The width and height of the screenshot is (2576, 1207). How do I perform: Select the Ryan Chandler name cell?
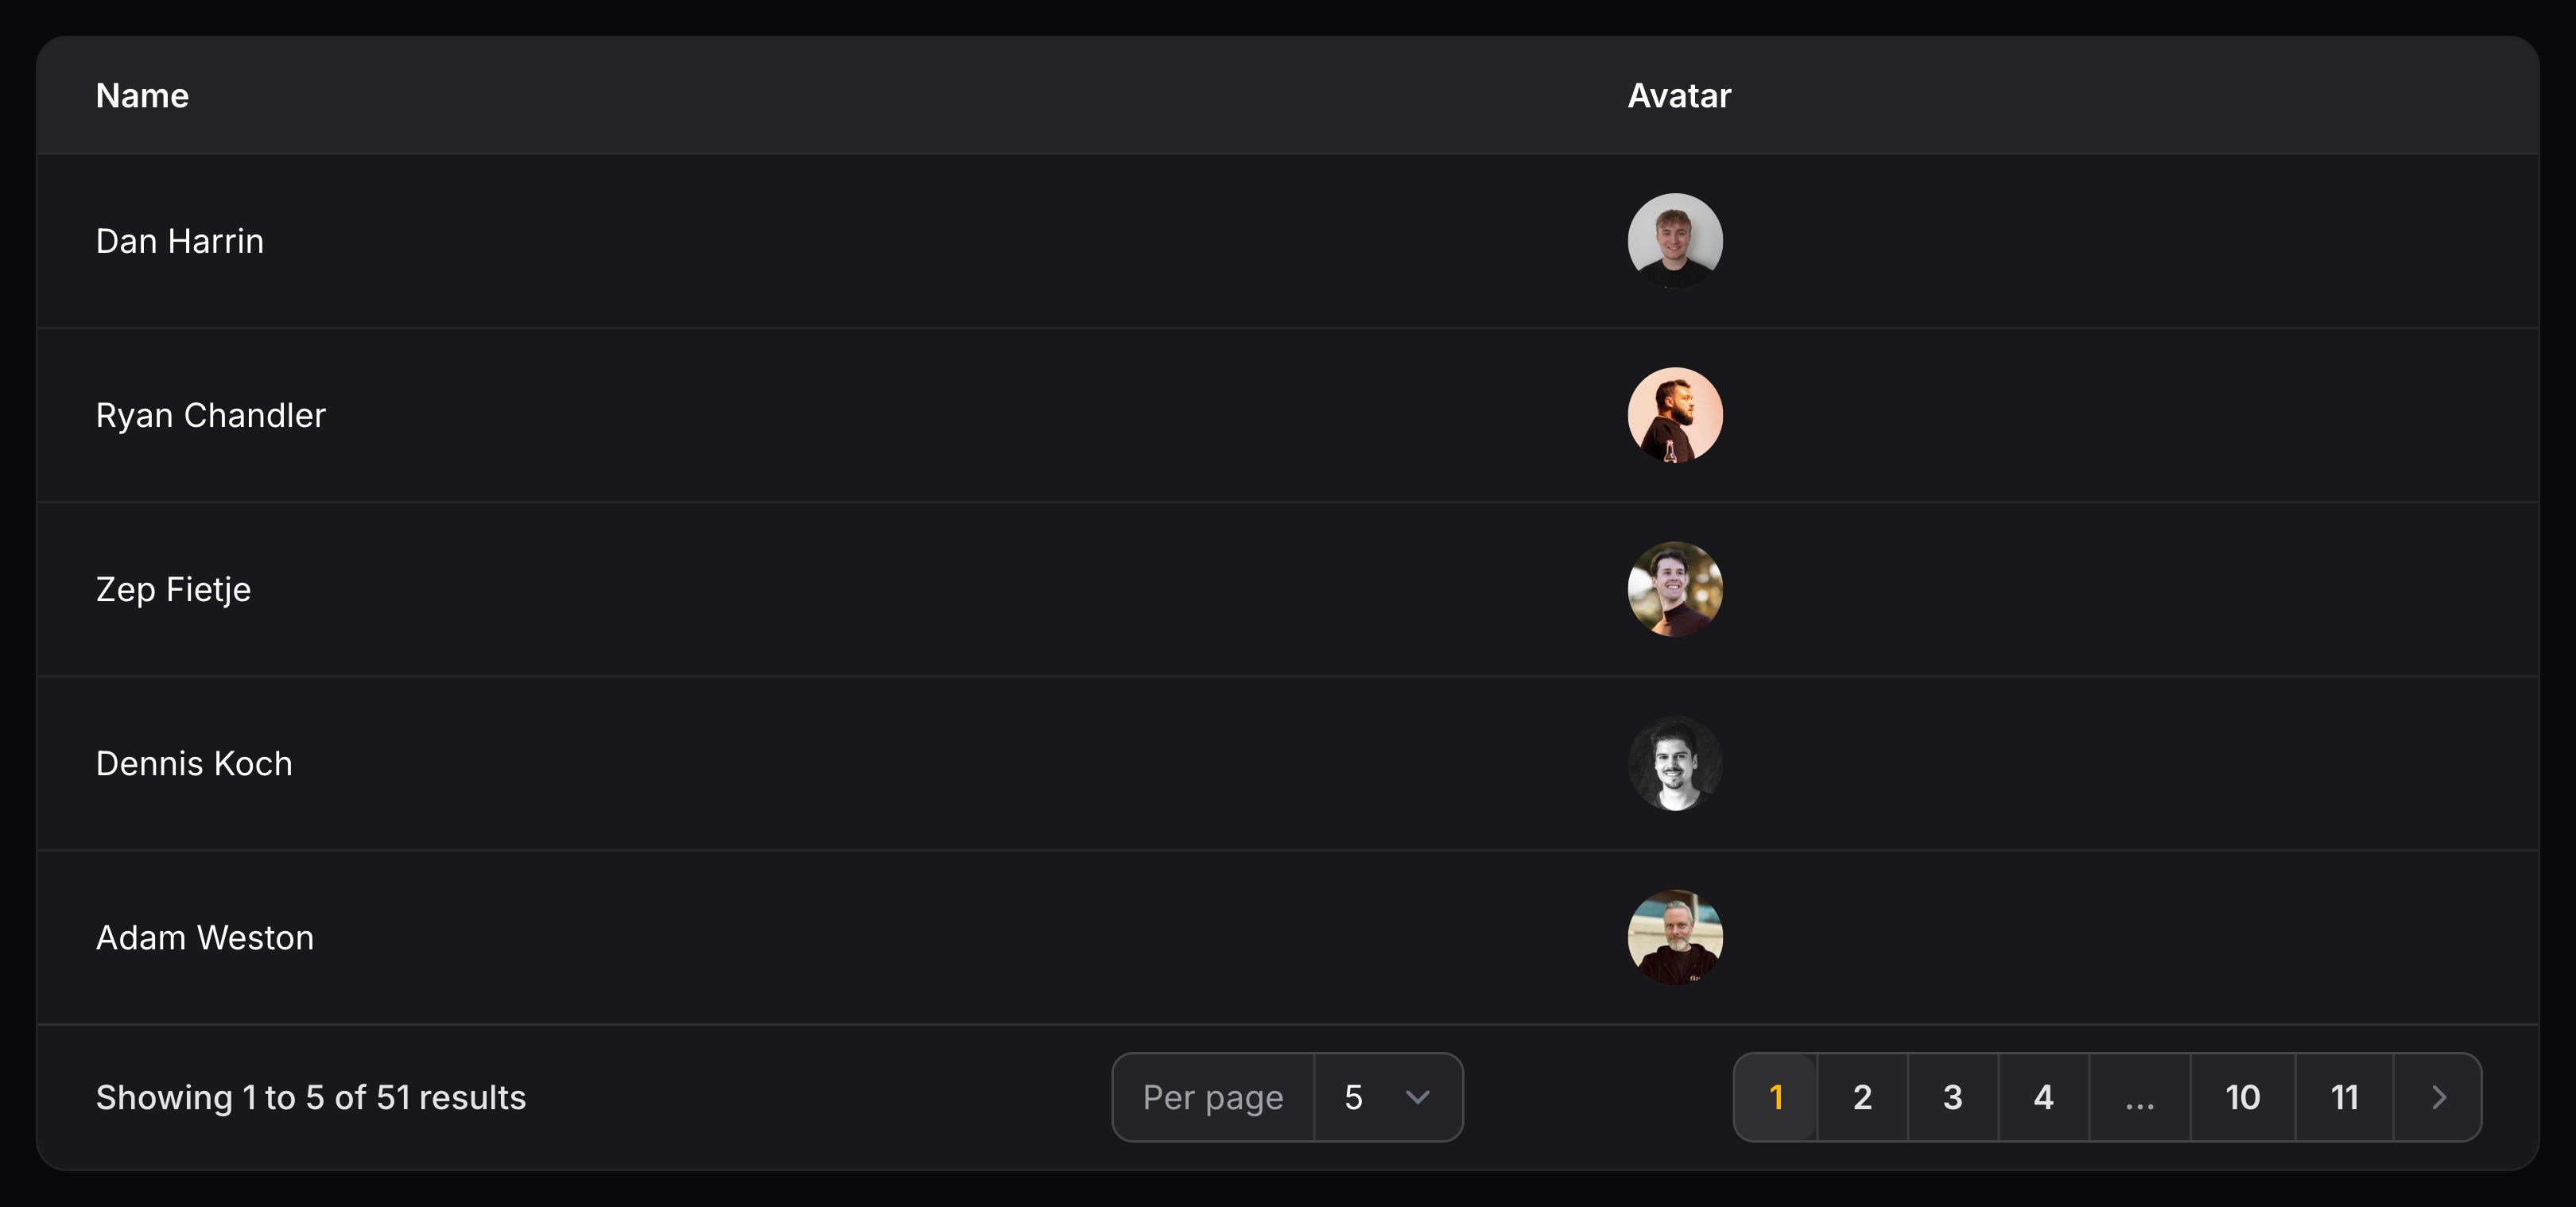tap(211, 415)
